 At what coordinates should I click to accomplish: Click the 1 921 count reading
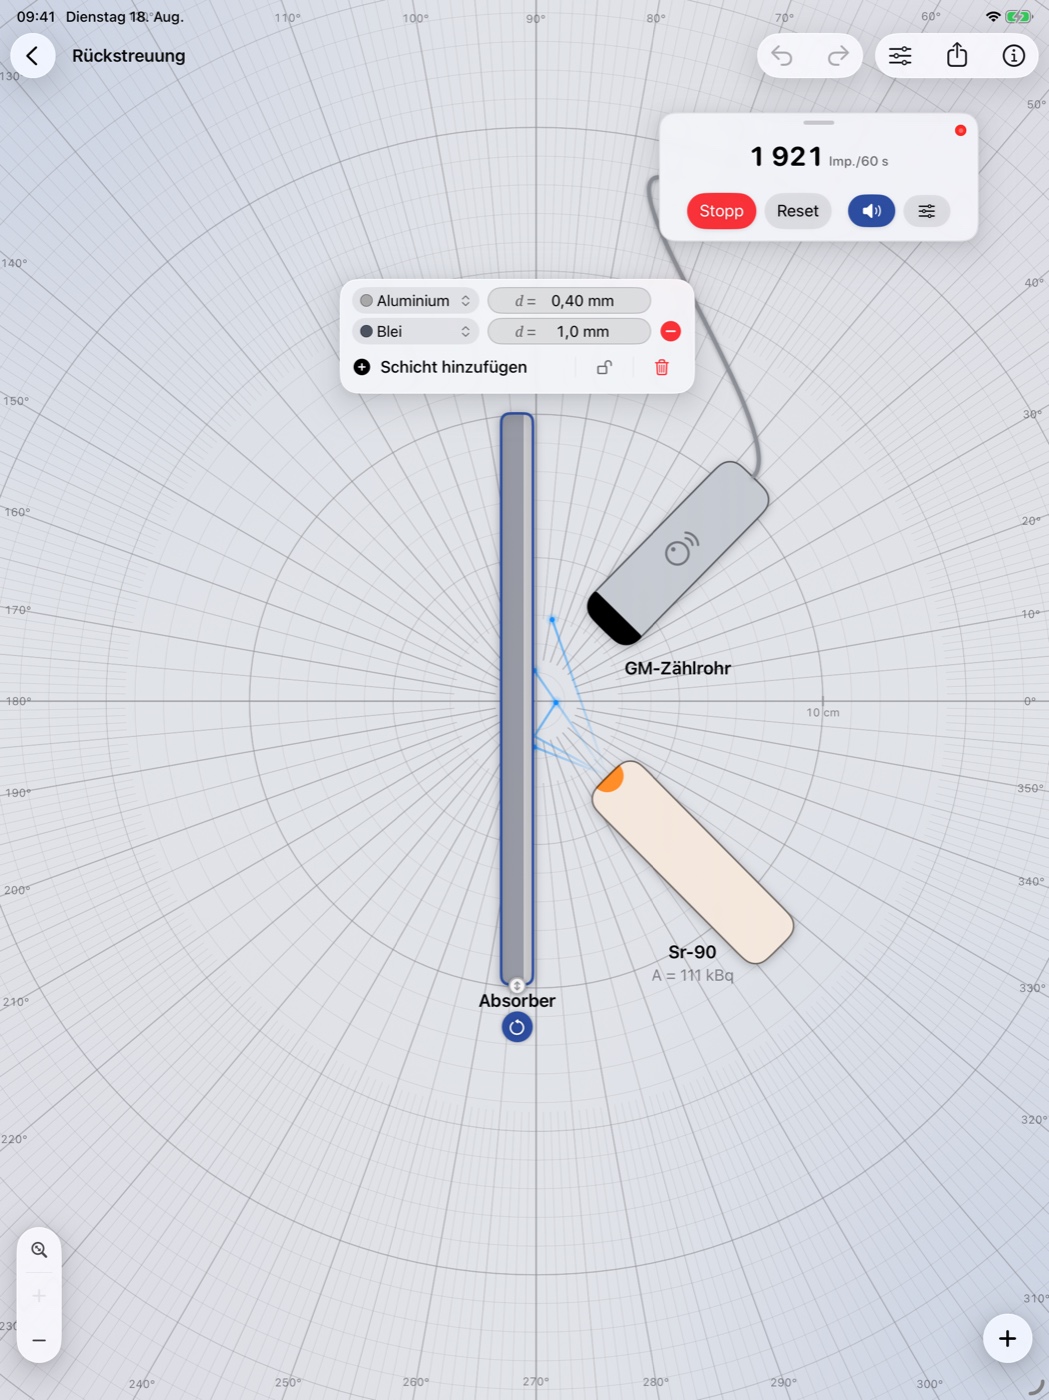pos(786,157)
